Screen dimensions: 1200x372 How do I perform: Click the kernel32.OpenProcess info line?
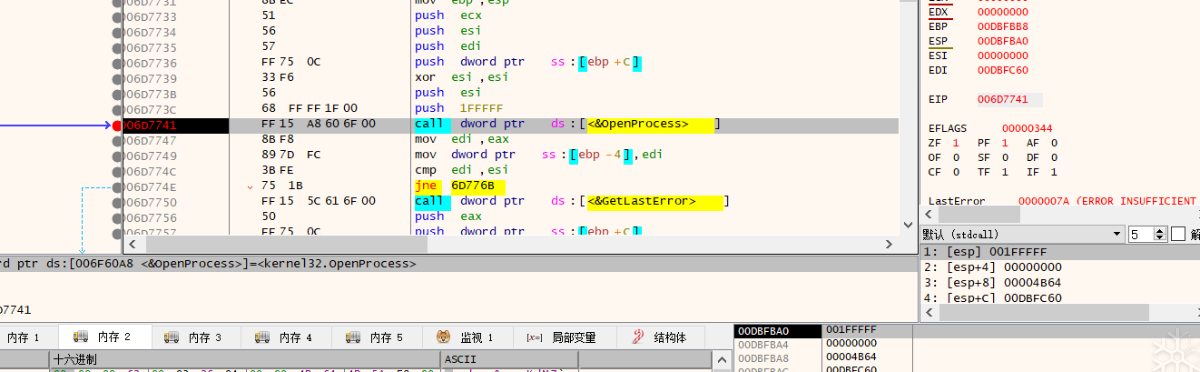tap(208, 263)
